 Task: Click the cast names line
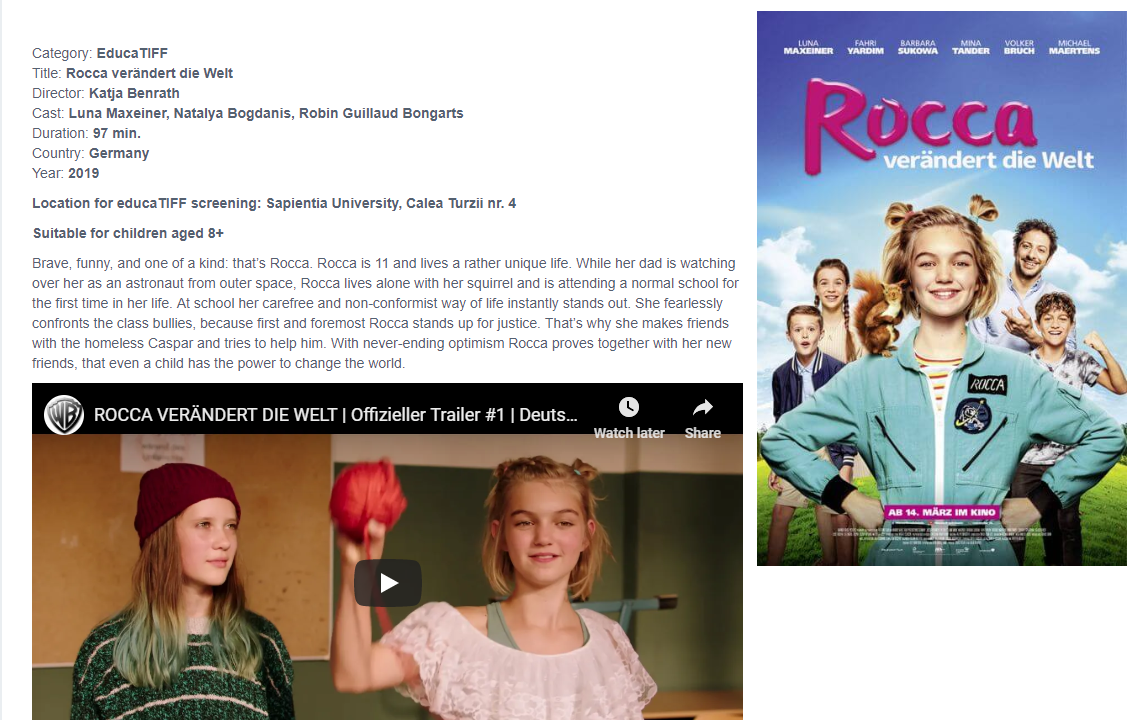click(x=247, y=113)
